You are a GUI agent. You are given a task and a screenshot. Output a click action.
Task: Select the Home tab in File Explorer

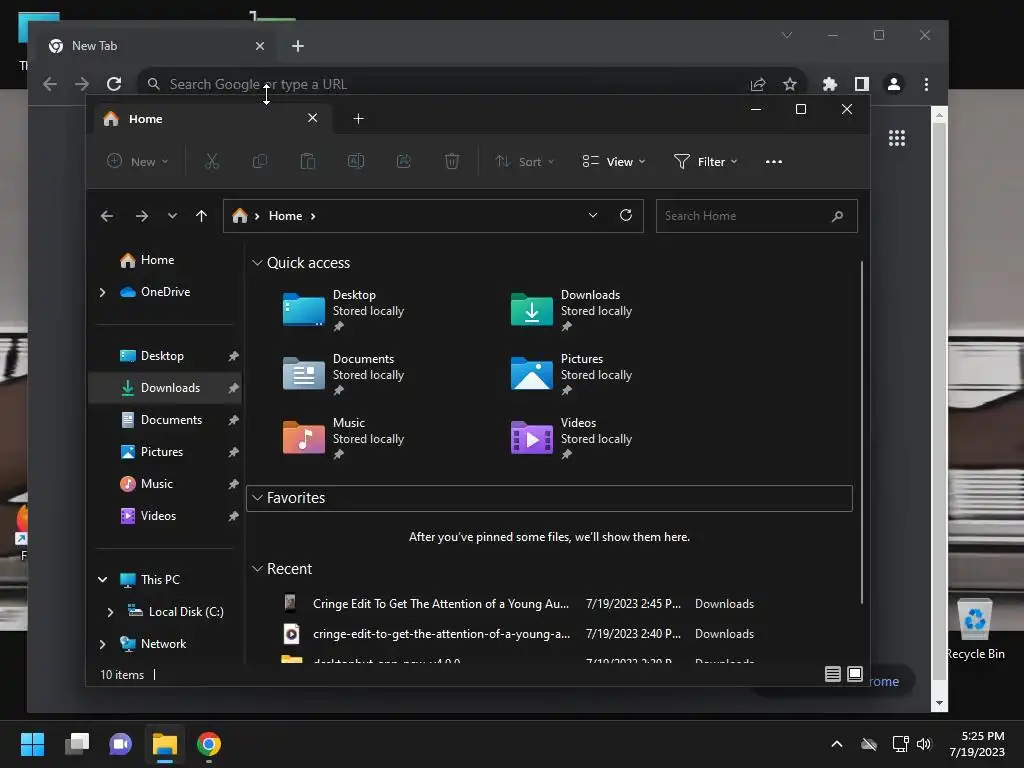212,118
